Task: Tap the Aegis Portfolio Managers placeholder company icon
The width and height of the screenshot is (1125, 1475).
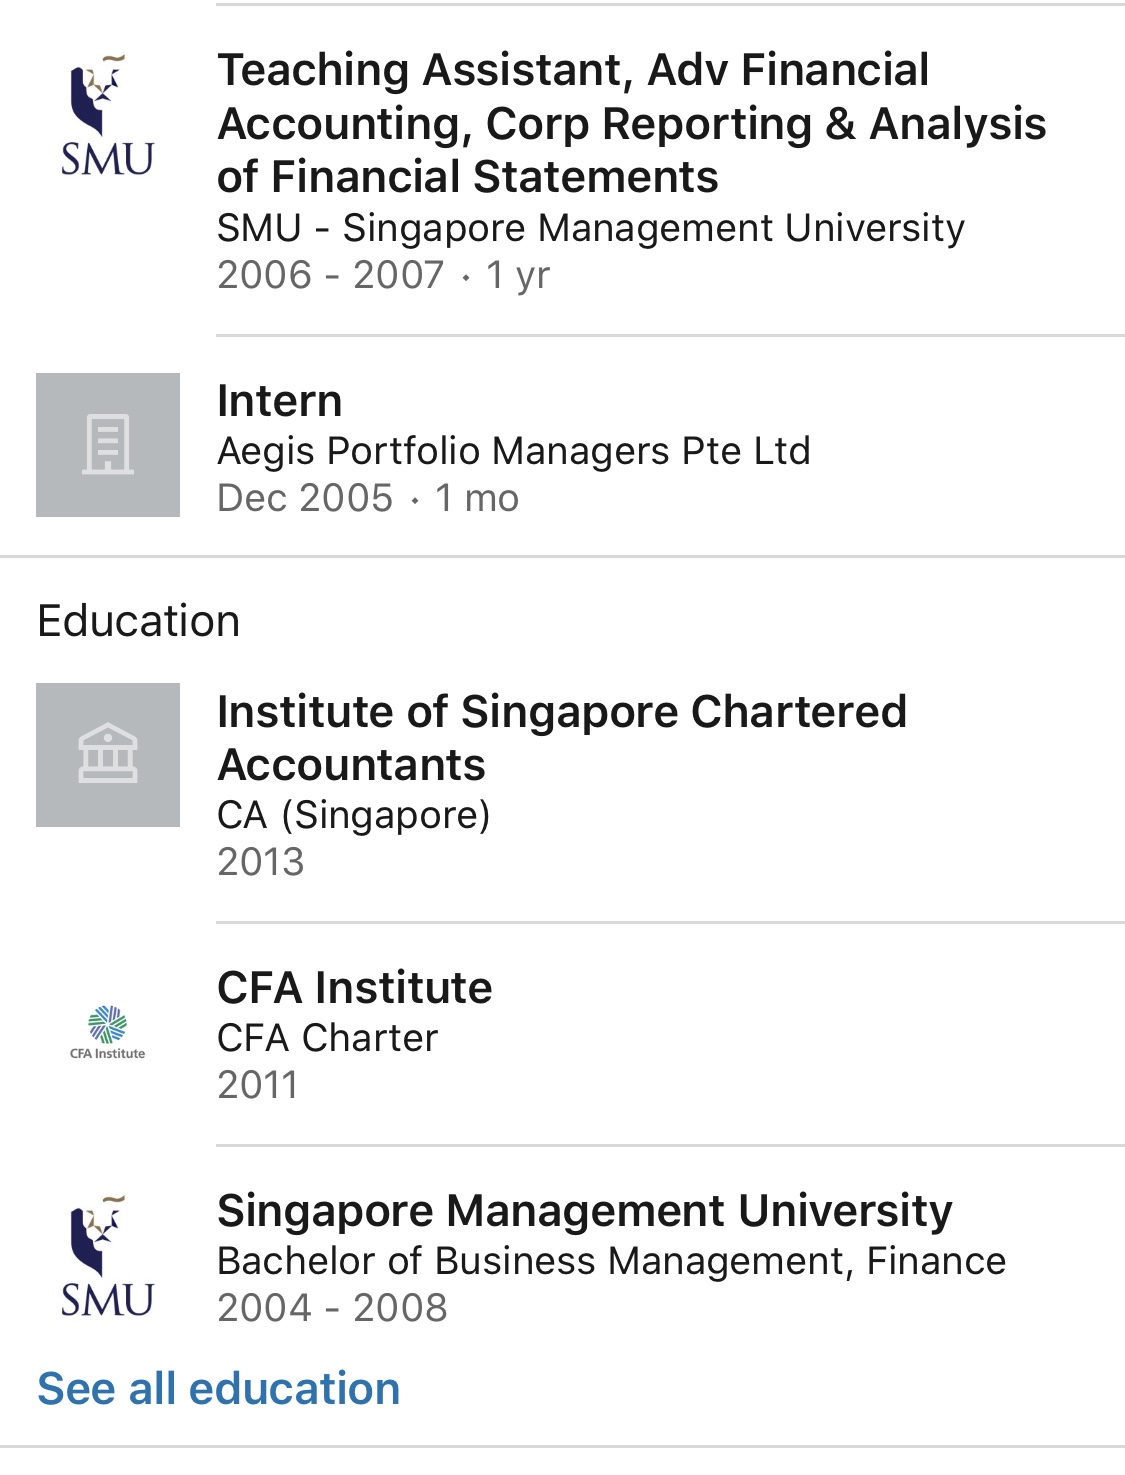Action: coord(108,445)
